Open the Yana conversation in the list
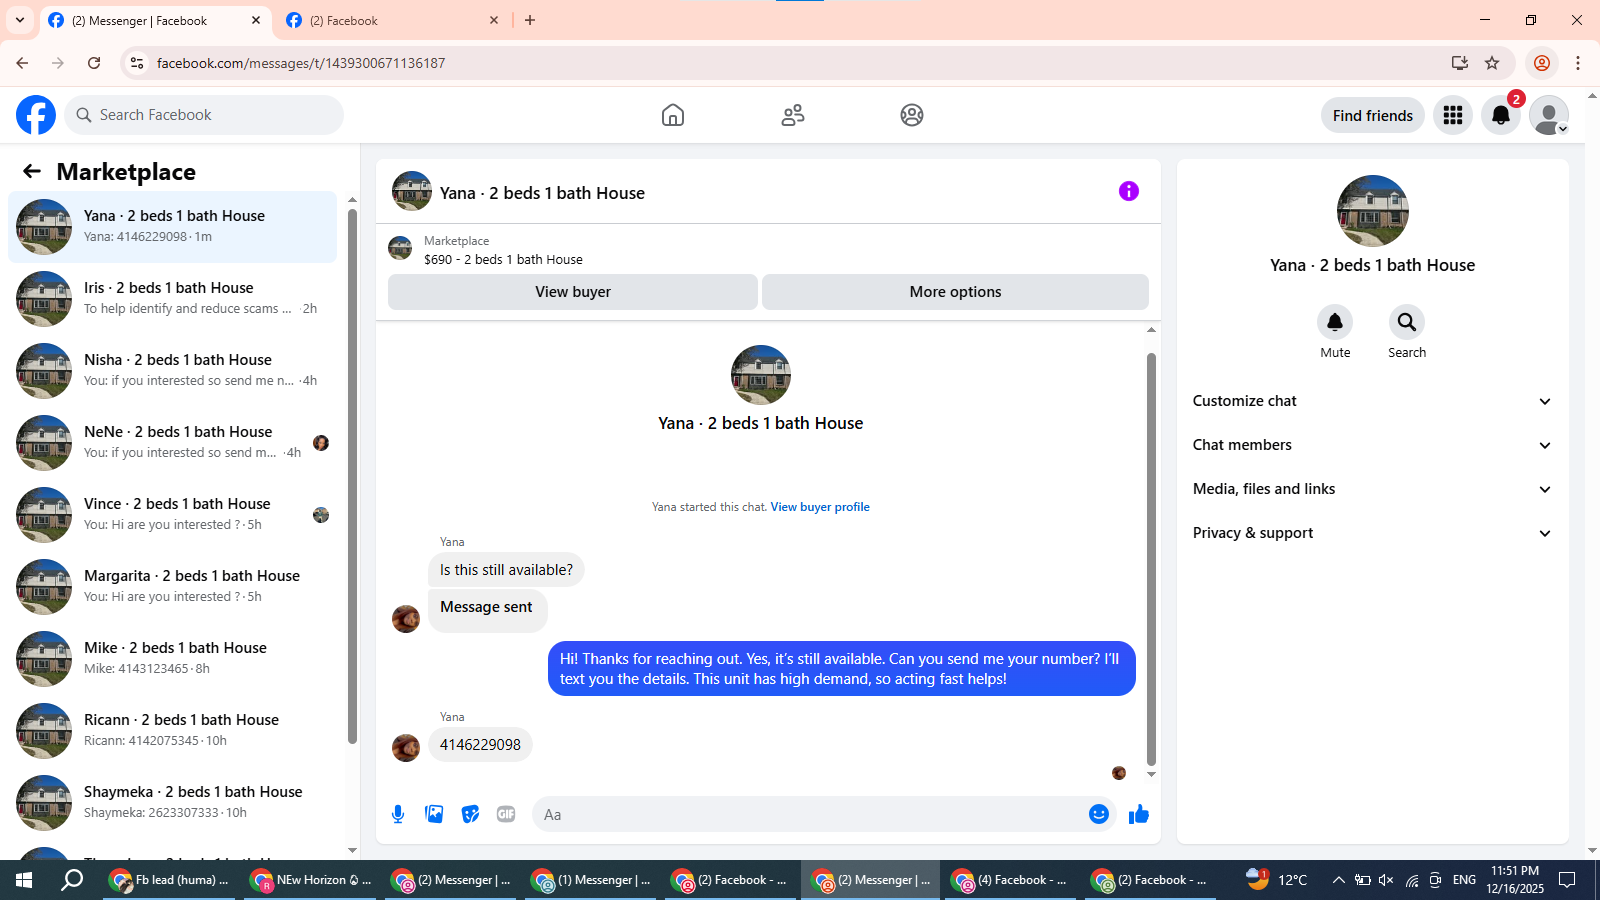This screenshot has height=900, width=1600. pyautogui.click(x=173, y=227)
